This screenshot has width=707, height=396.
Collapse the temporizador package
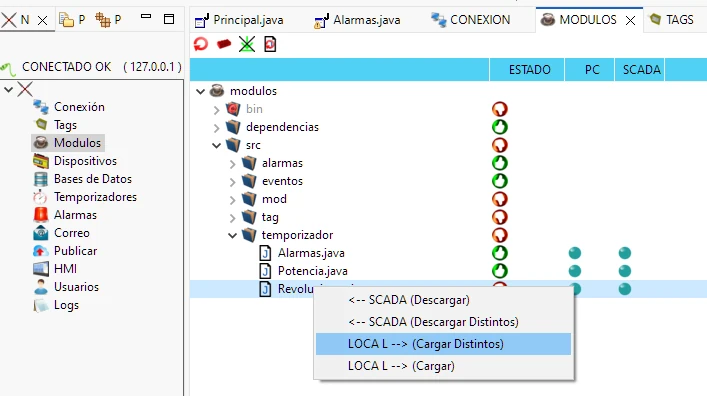[233, 235]
